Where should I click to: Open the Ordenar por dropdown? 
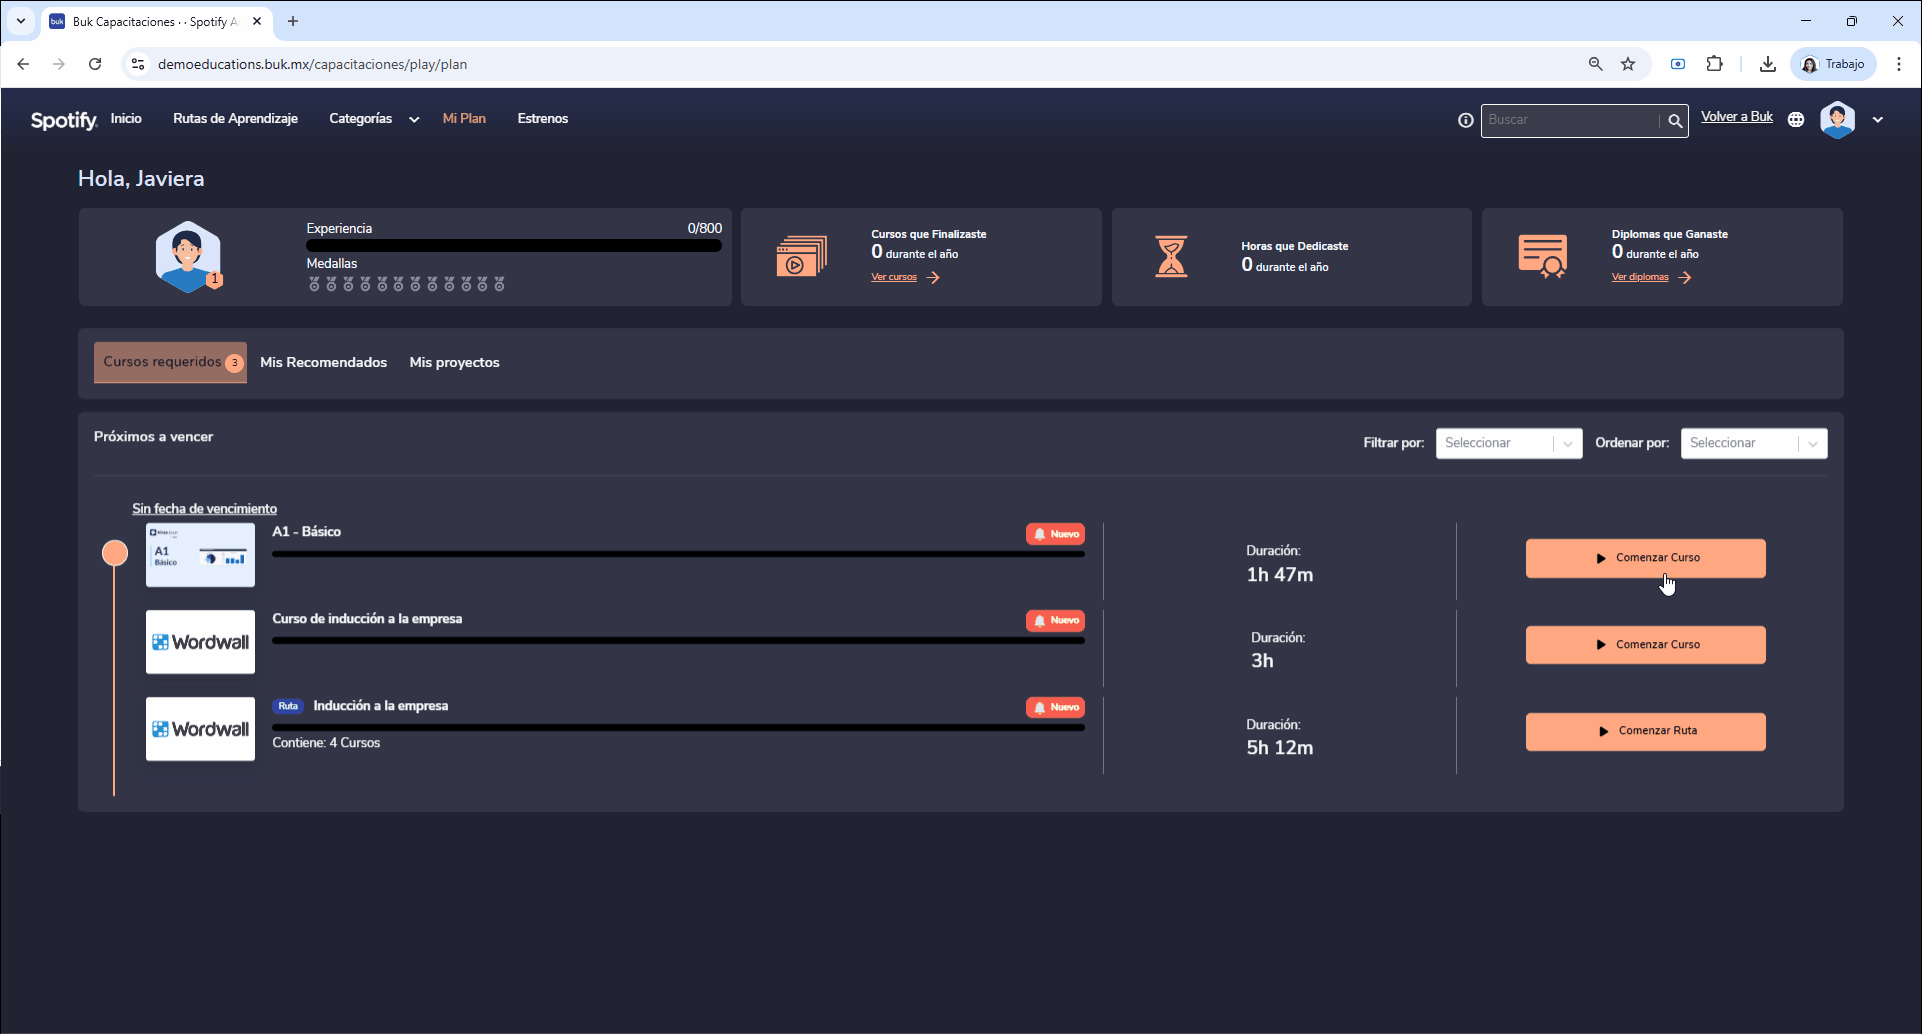click(x=1753, y=443)
